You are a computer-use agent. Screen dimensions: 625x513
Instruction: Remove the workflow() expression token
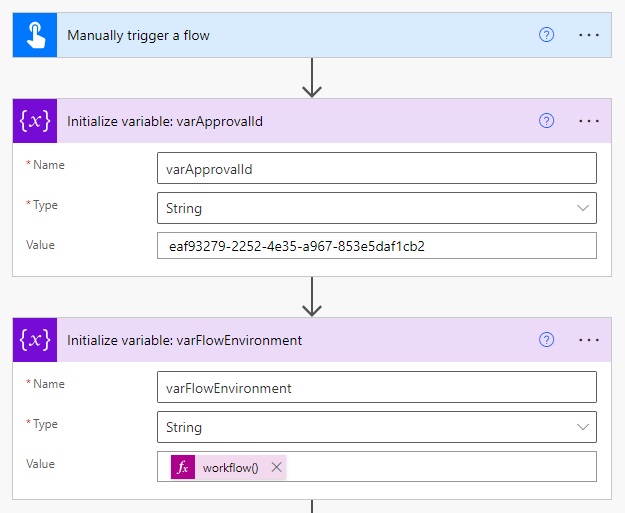click(276, 467)
